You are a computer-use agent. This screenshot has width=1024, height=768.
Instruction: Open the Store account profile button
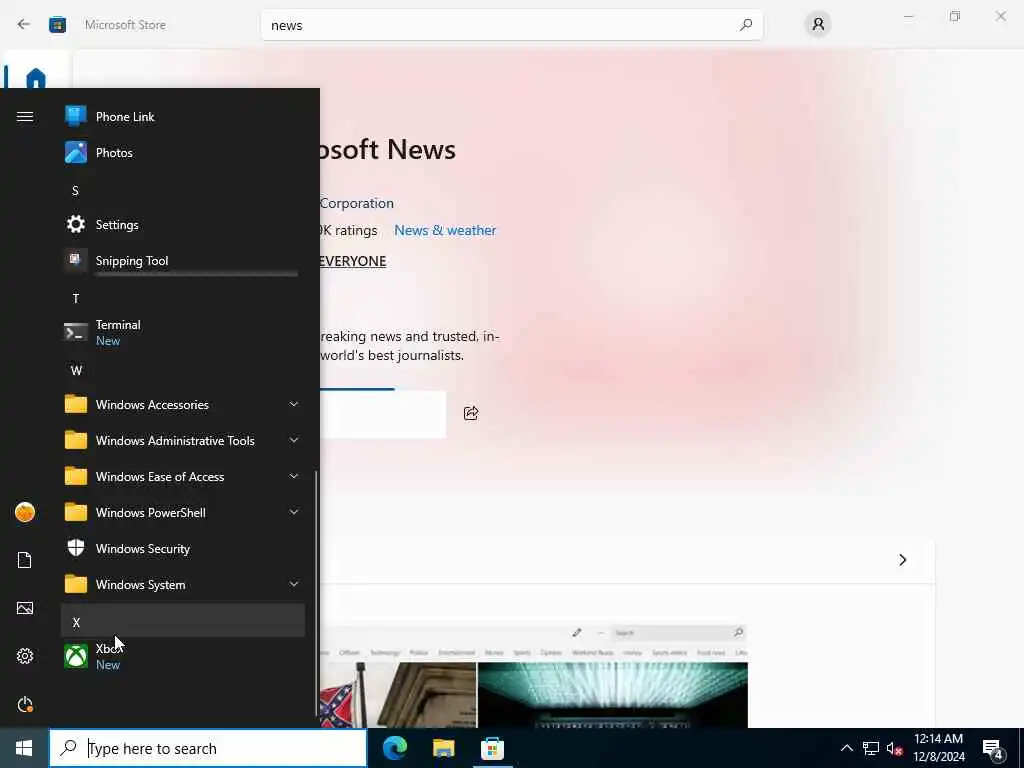[x=818, y=25]
